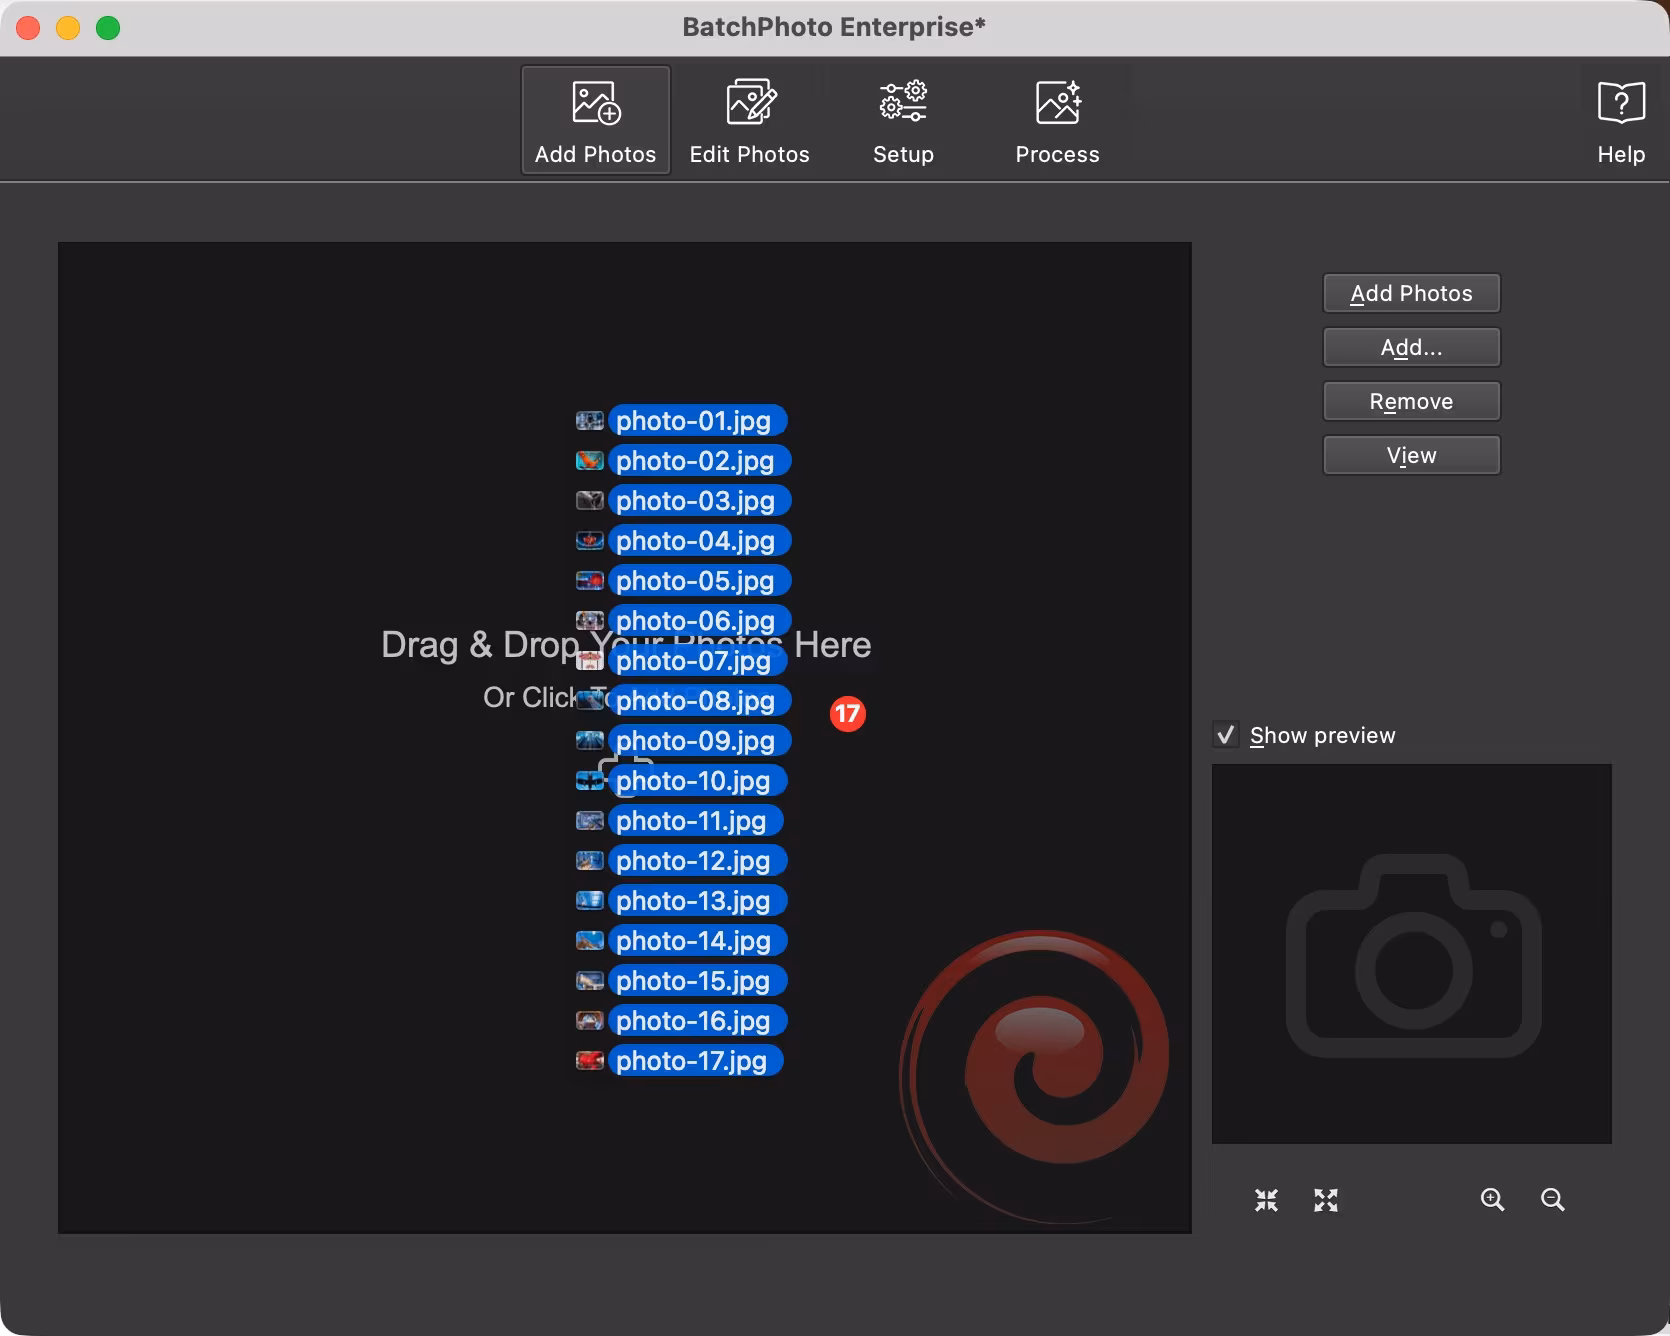The image size is (1670, 1336).
Task: Click the photo-04.jpg thumbnail icon
Action: coord(590,541)
